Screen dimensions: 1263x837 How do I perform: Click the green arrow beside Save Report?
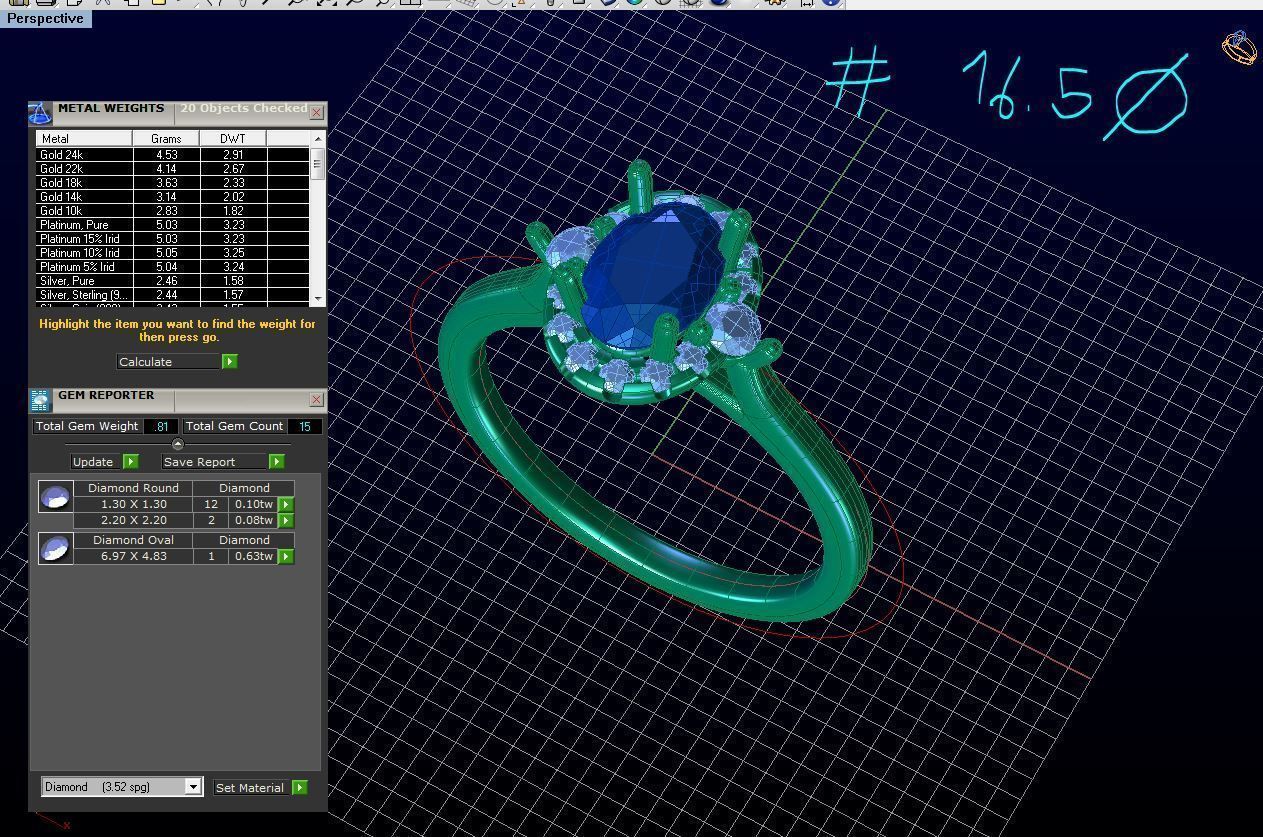click(276, 461)
